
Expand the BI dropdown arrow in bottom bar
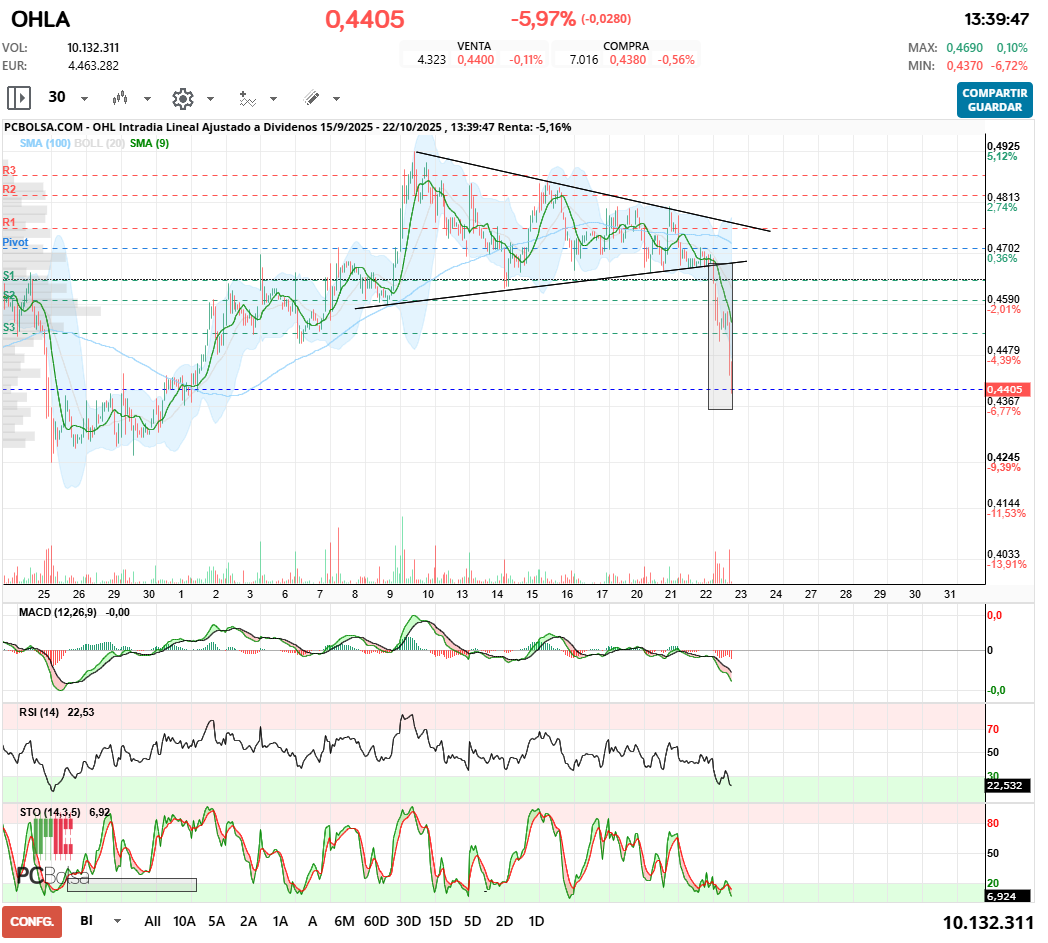pos(118,921)
